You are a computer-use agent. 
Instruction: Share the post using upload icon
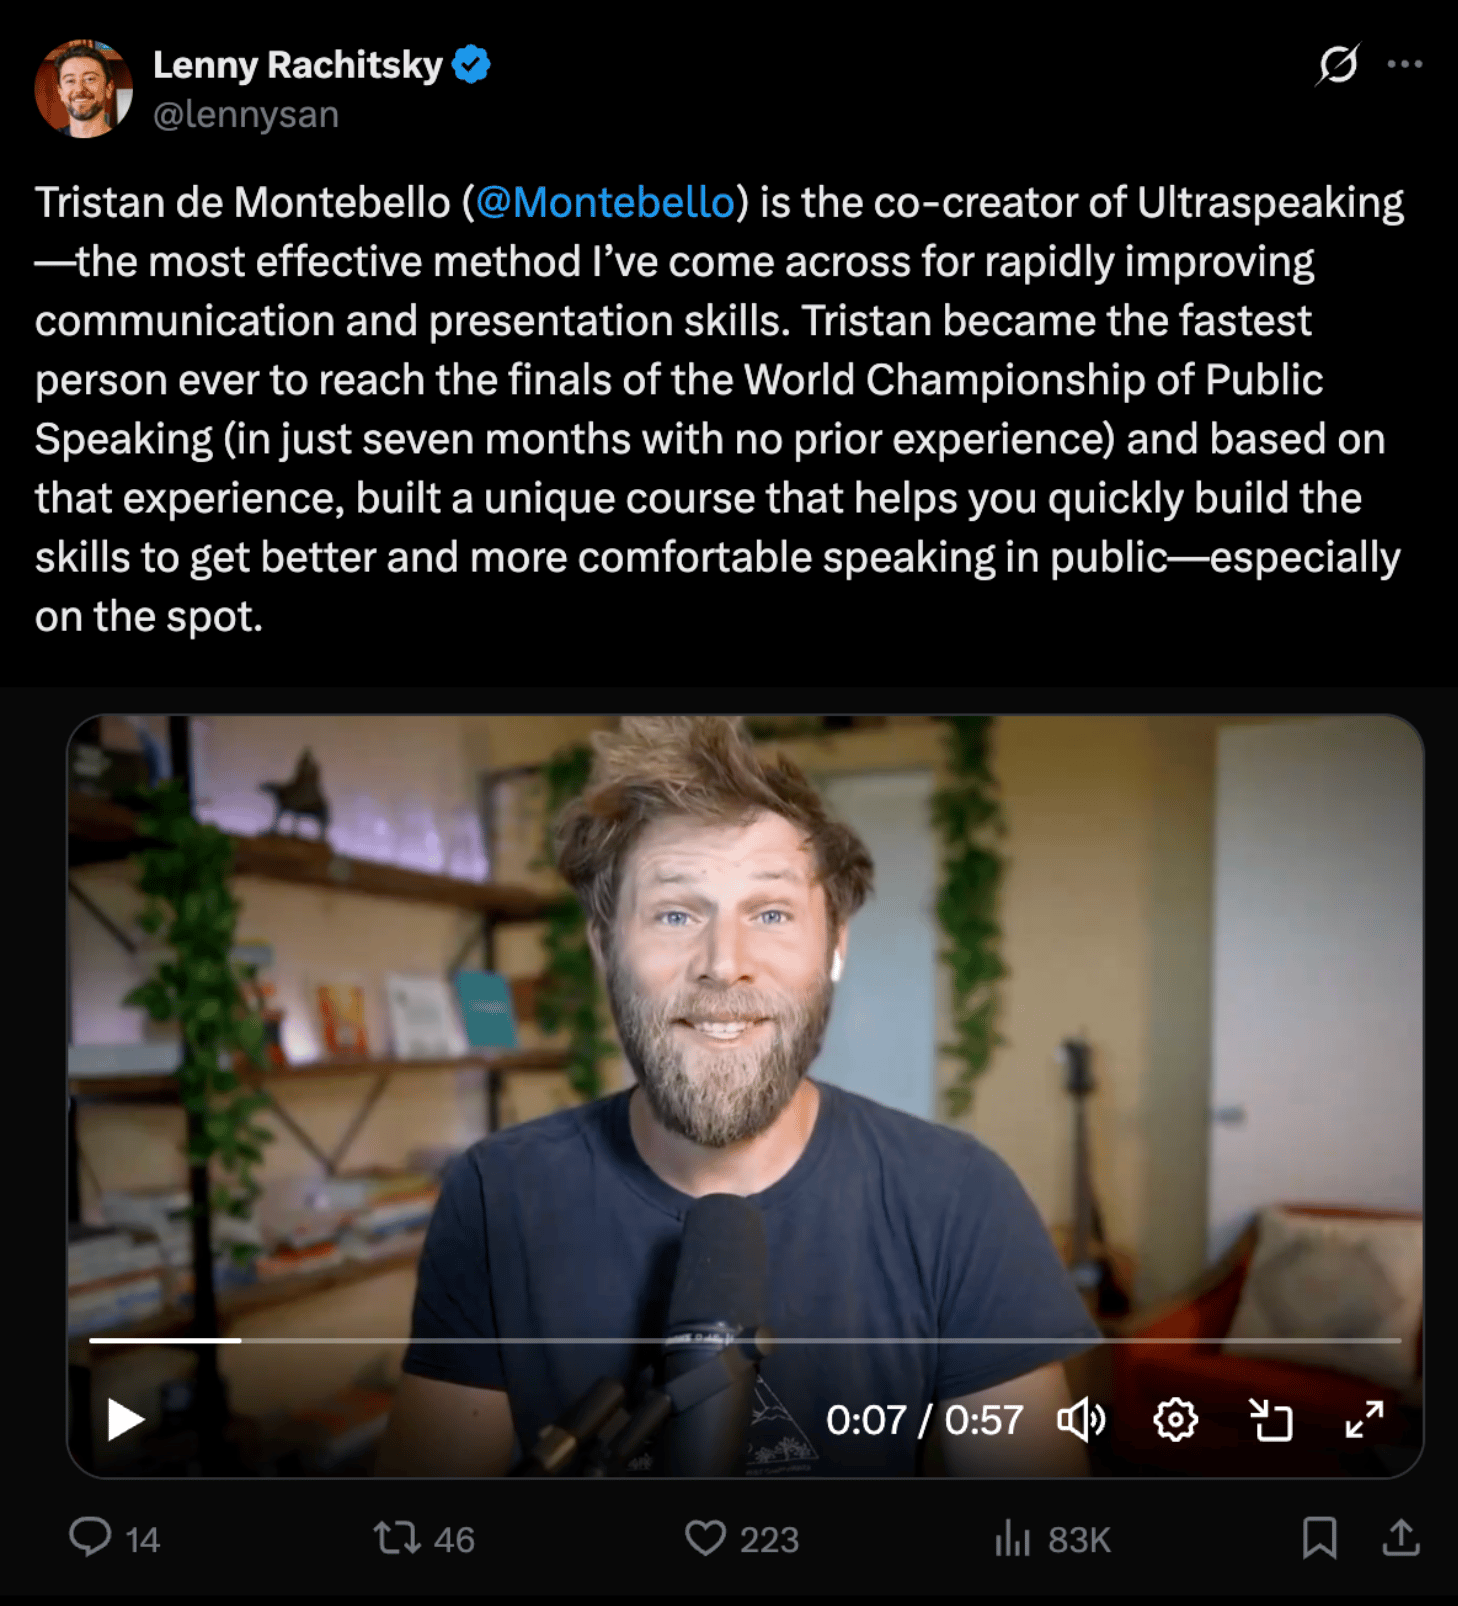click(1401, 1538)
